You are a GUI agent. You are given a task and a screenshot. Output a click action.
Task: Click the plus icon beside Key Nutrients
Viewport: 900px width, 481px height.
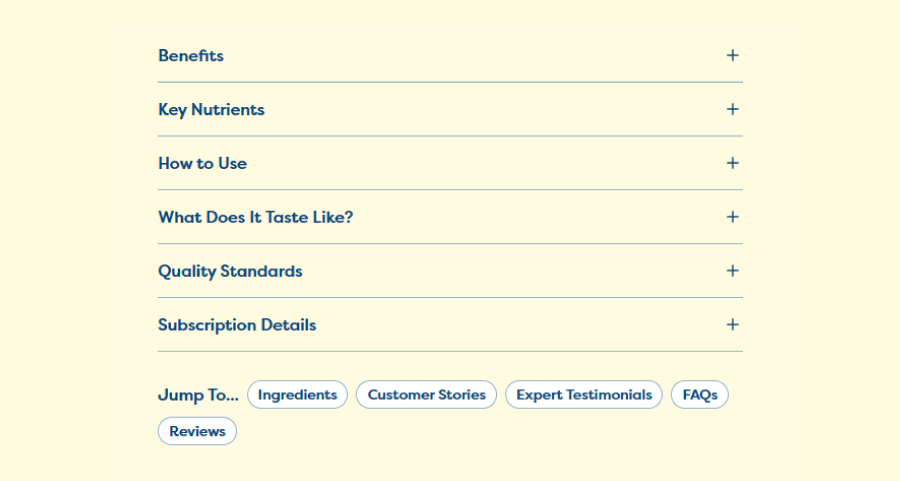(x=732, y=109)
